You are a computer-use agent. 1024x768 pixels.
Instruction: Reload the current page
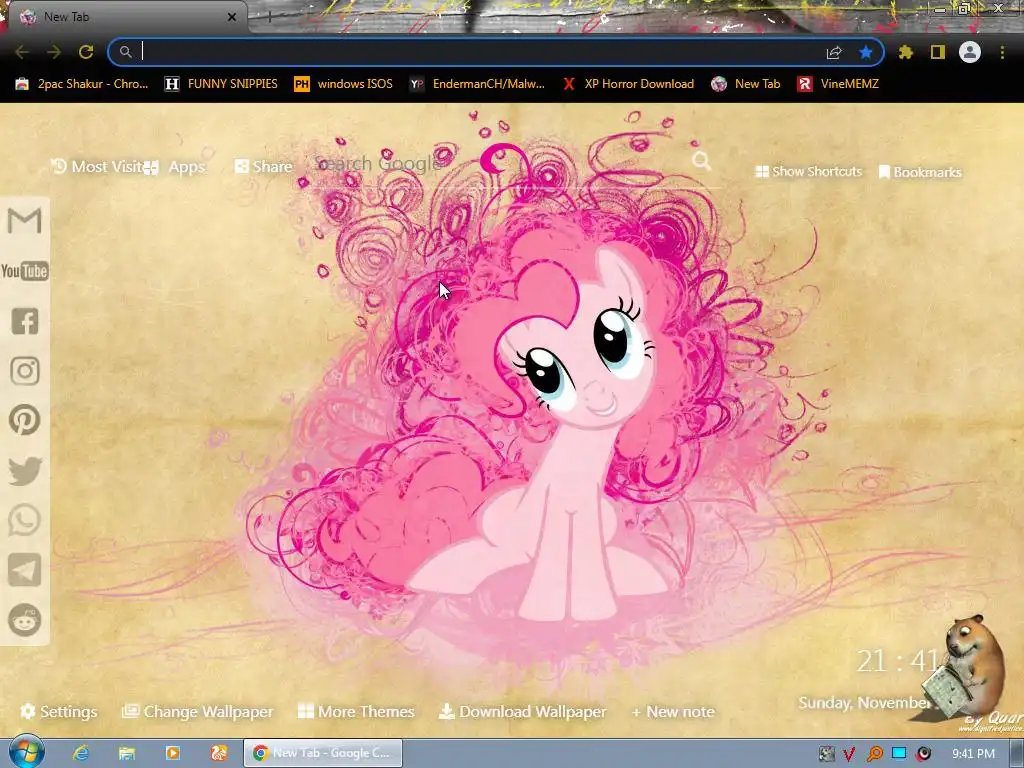(x=86, y=52)
